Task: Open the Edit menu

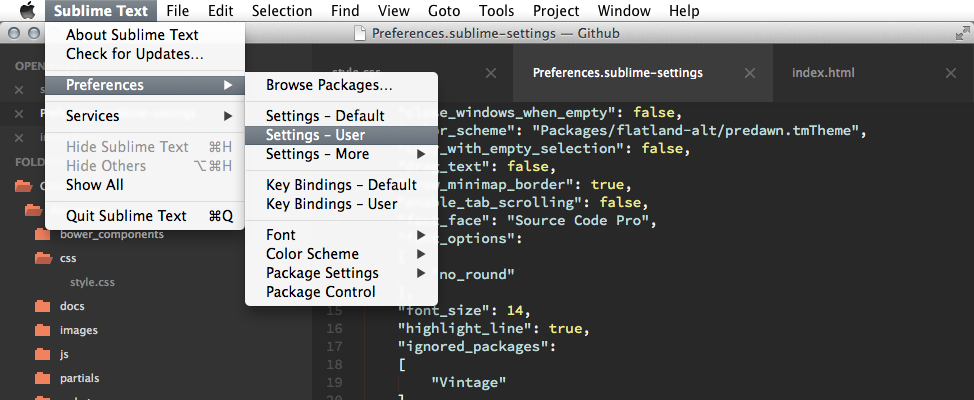Action: 221,11
